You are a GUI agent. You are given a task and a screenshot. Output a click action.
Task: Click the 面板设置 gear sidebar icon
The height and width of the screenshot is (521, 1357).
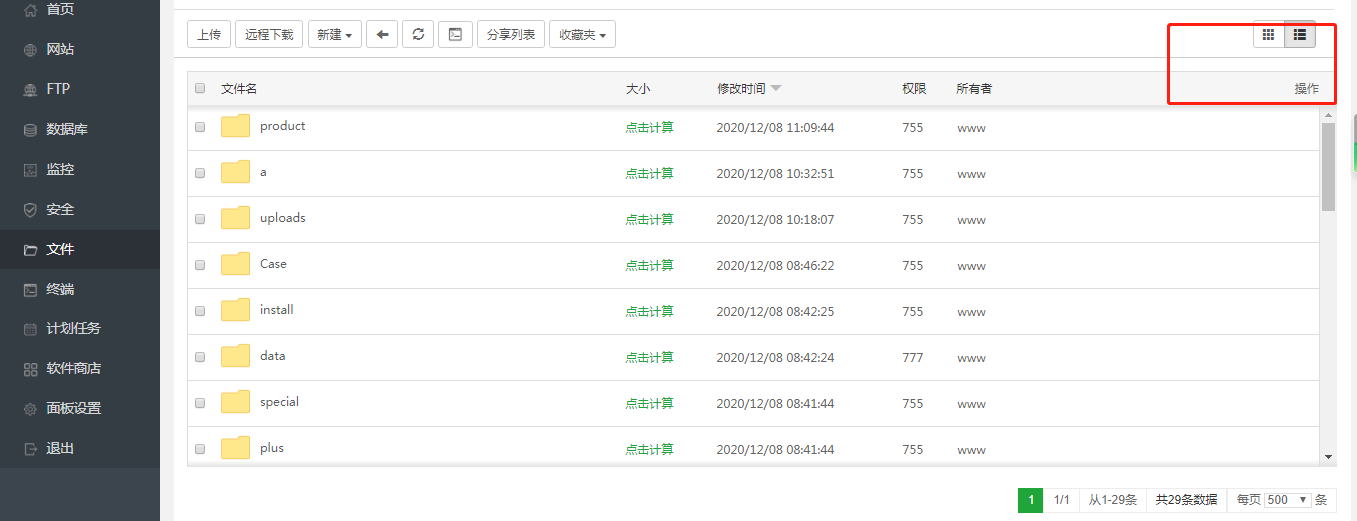pyautogui.click(x=30, y=409)
